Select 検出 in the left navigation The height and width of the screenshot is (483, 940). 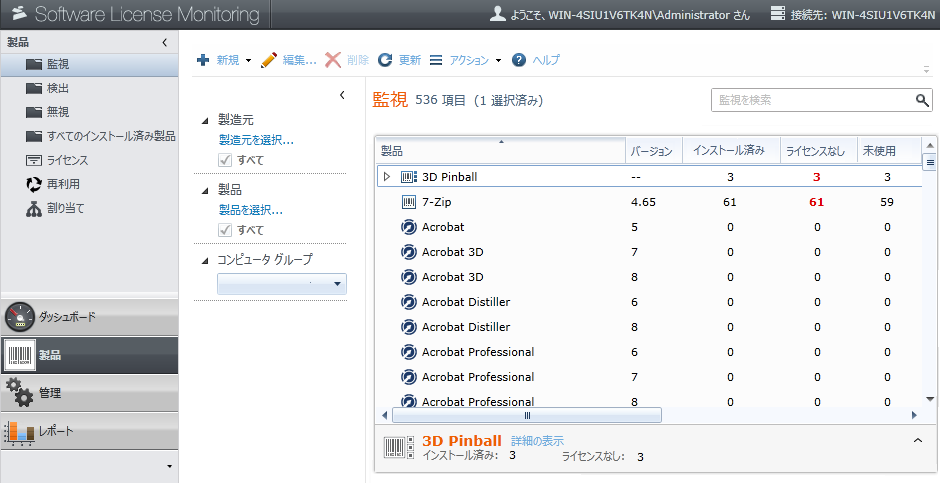[x=58, y=88]
